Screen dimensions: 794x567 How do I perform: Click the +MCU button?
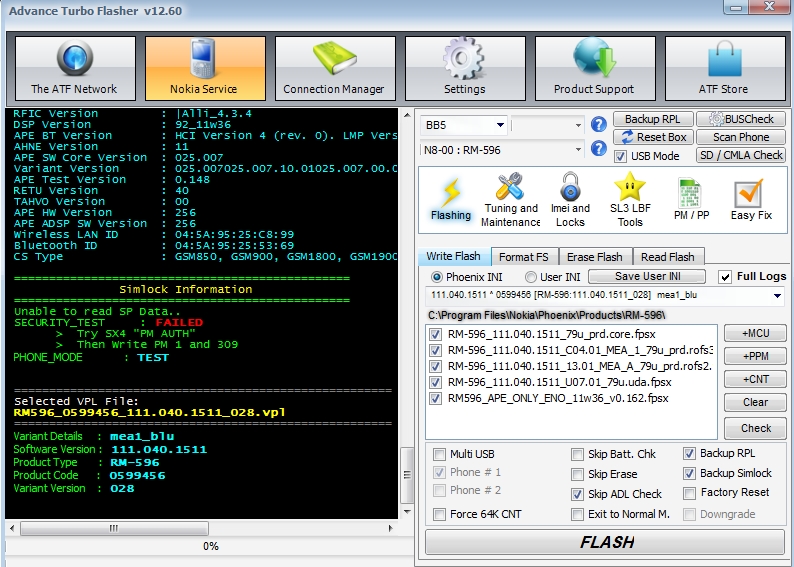pyautogui.click(x=755, y=333)
